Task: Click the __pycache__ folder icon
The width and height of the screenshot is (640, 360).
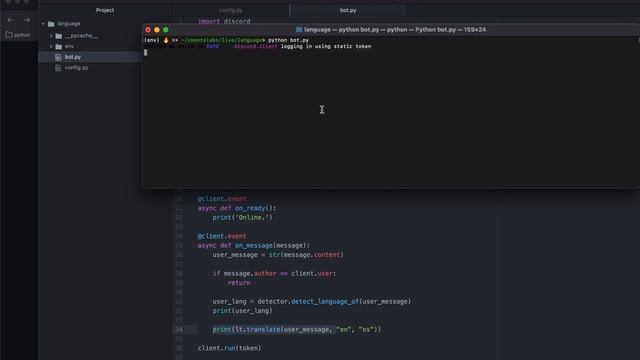Action: (59, 36)
